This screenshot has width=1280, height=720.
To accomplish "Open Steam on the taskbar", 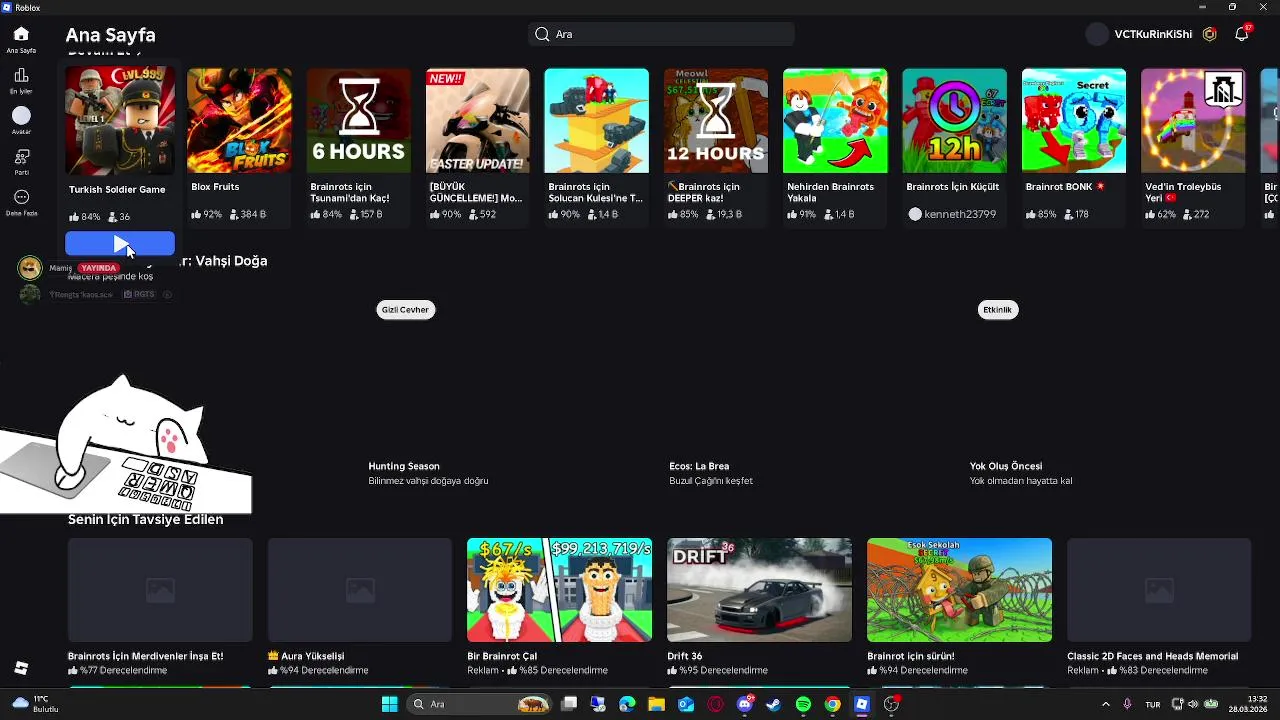I will (x=773, y=704).
